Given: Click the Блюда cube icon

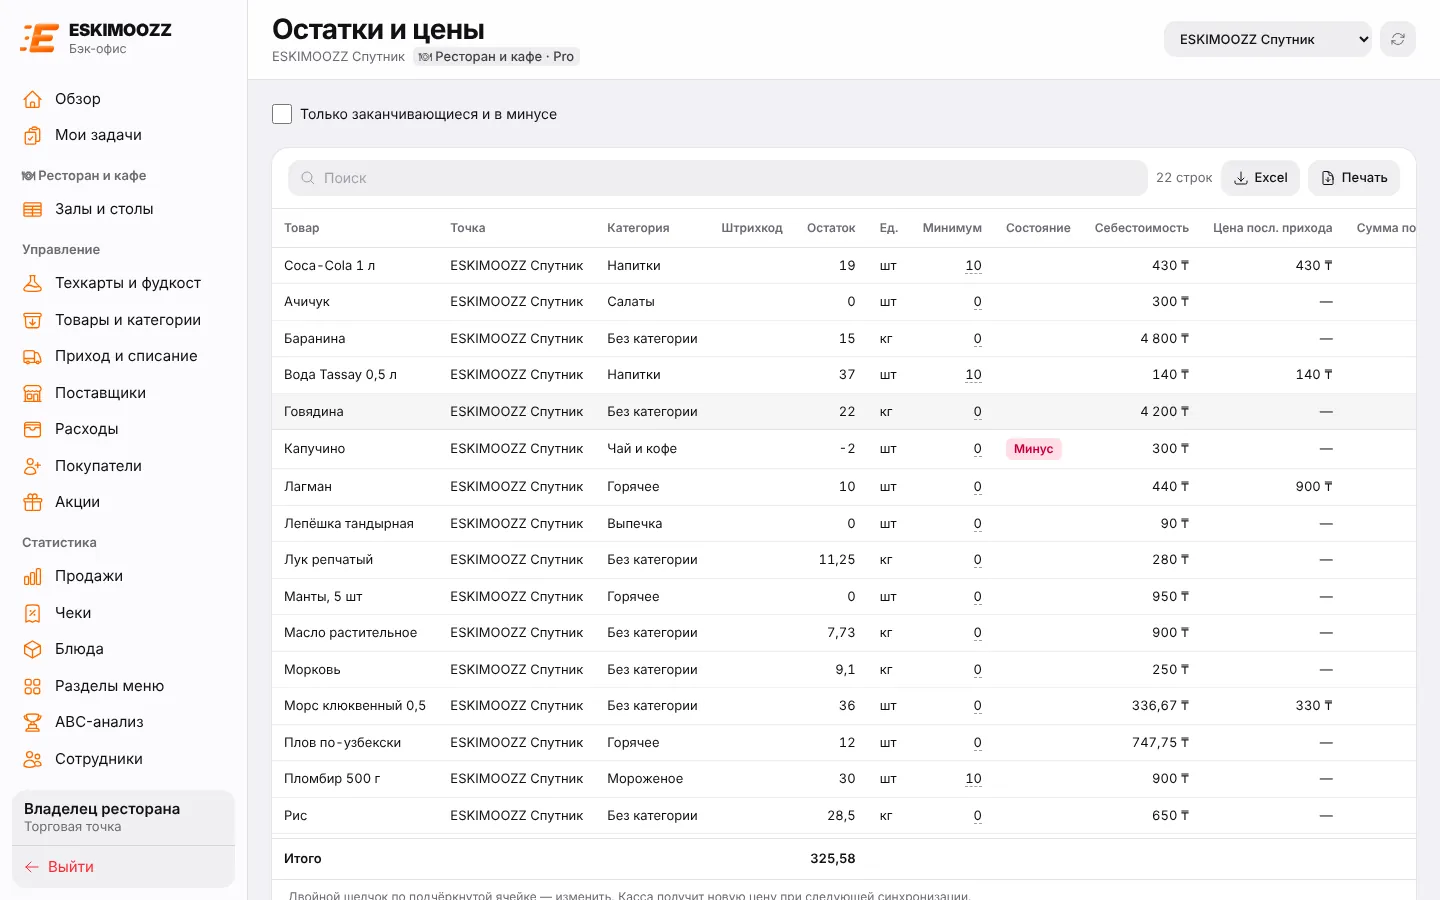Looking at the screenshot, I should tap(33, 649).
